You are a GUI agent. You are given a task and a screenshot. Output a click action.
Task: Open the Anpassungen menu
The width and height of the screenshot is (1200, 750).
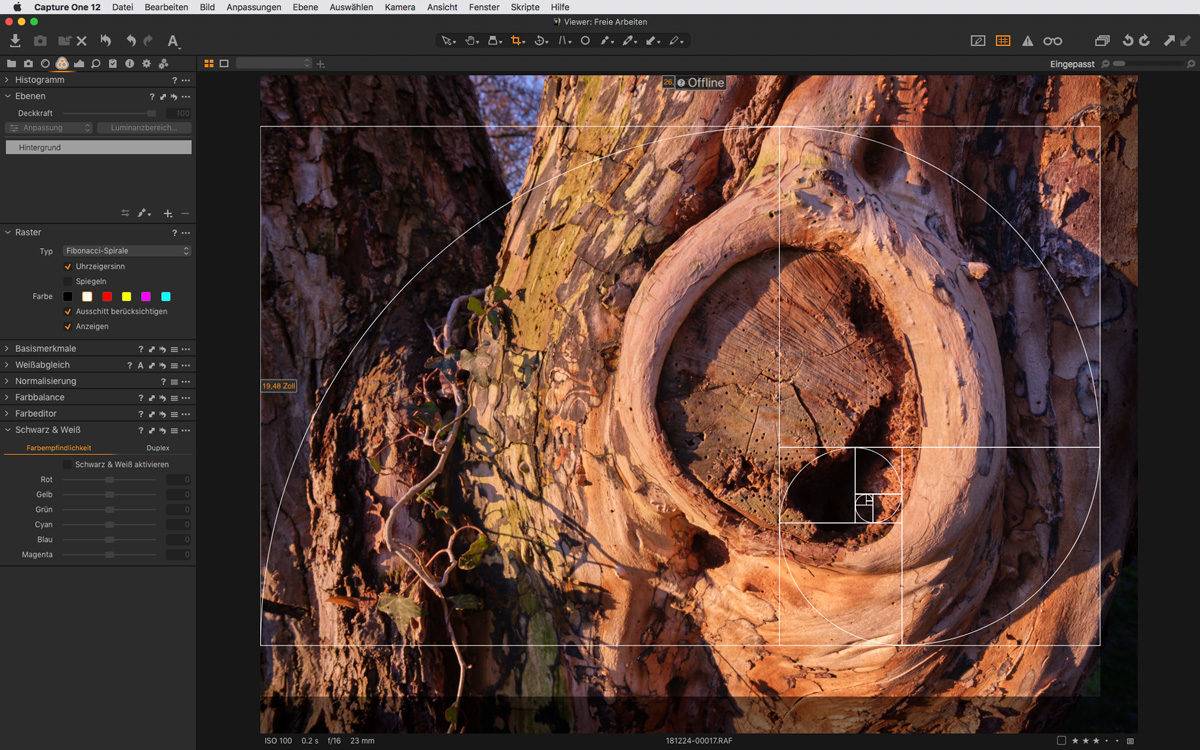click(x=253, y=7)
